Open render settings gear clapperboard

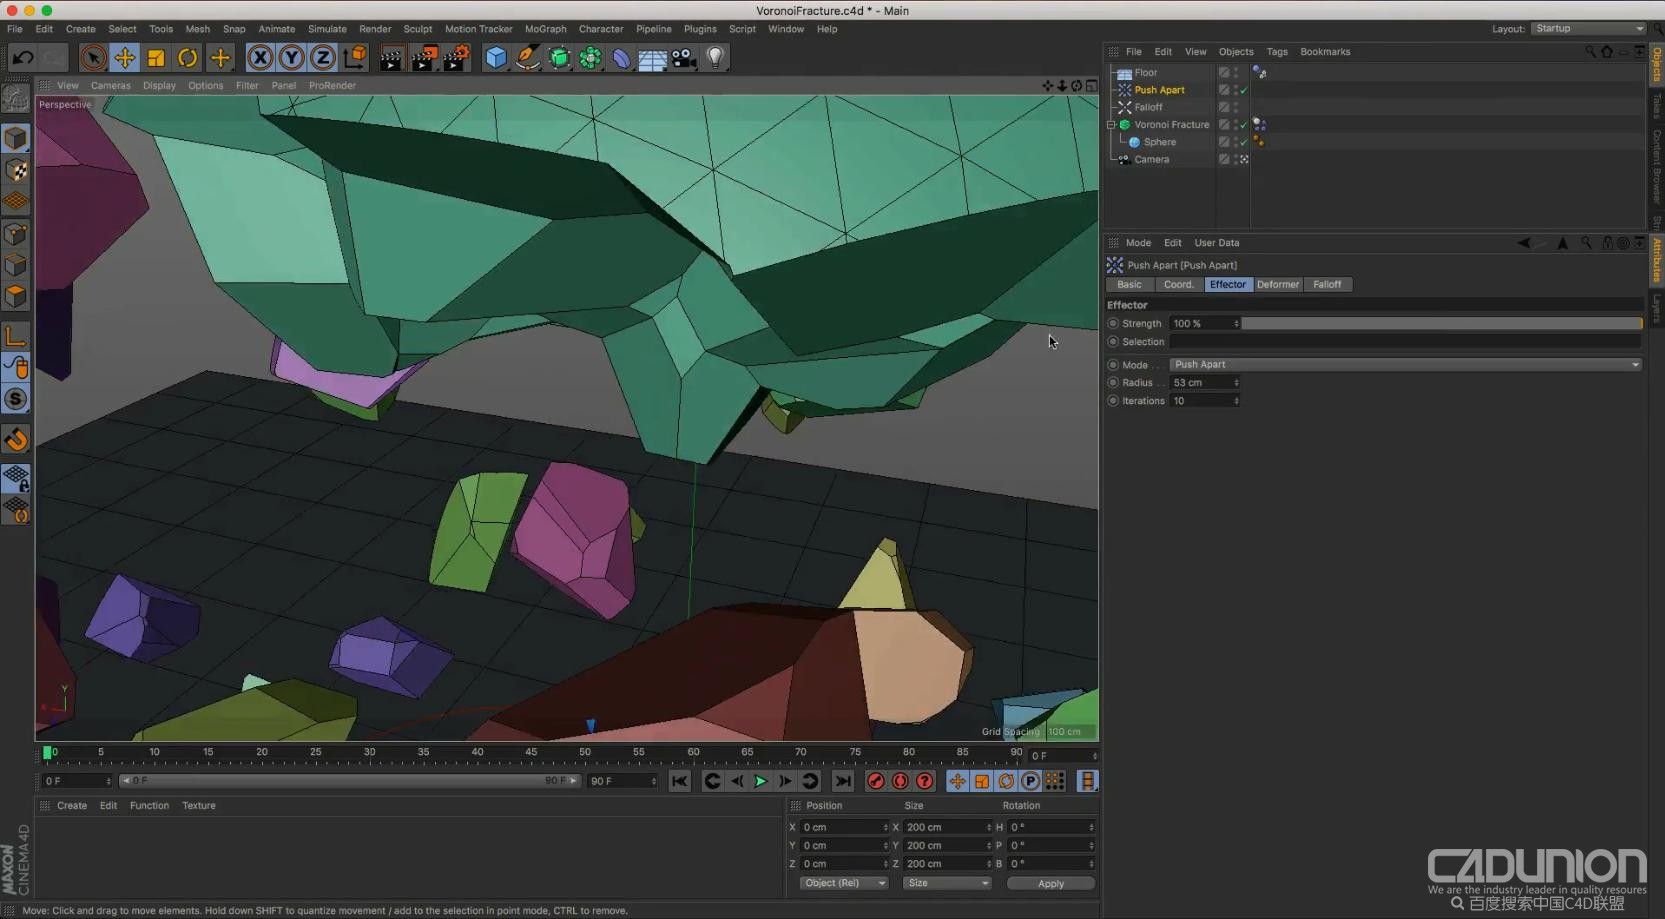click(456, 58)
